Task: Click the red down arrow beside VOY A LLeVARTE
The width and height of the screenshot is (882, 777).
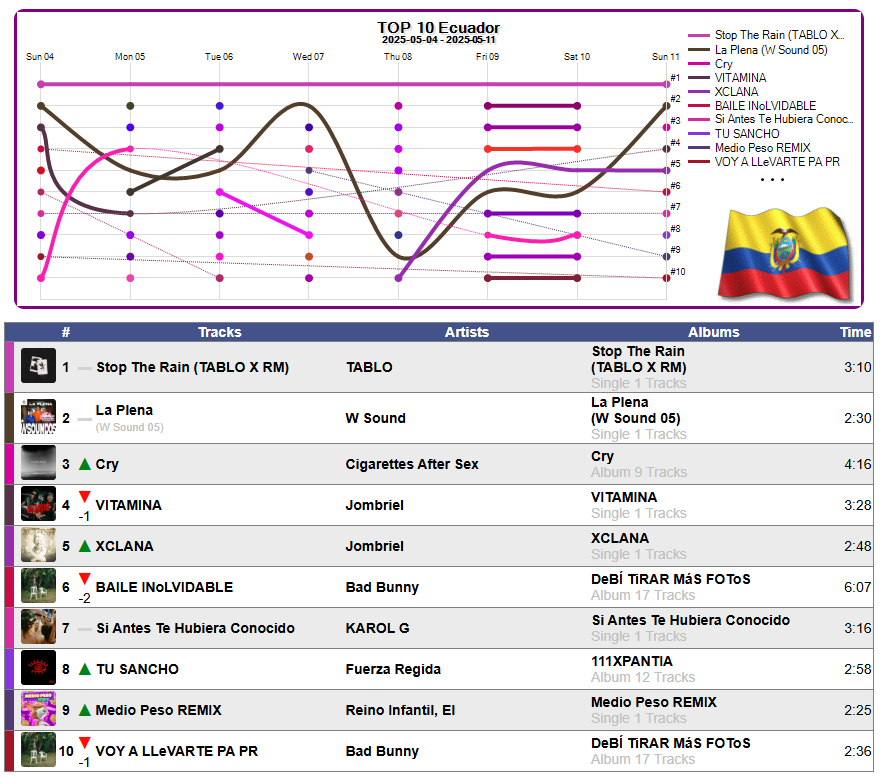Action: [x=85, y=743]
